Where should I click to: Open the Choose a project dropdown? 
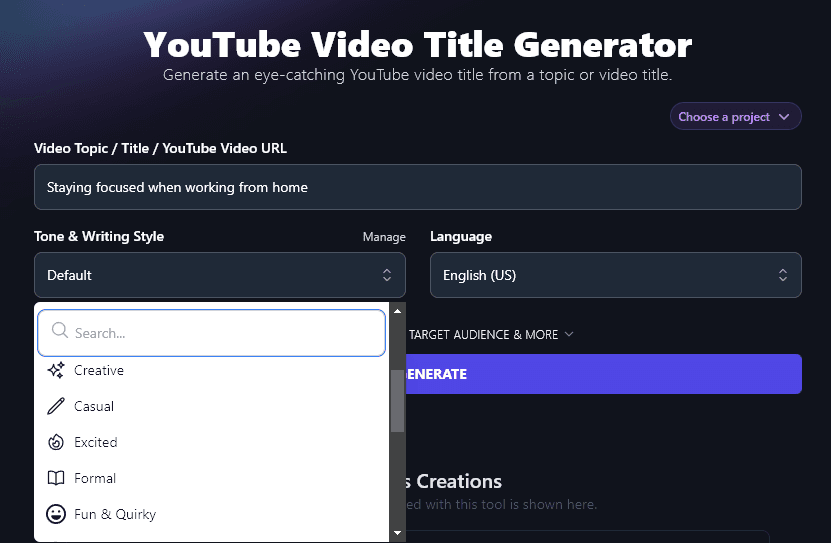[x=736, y=117]
